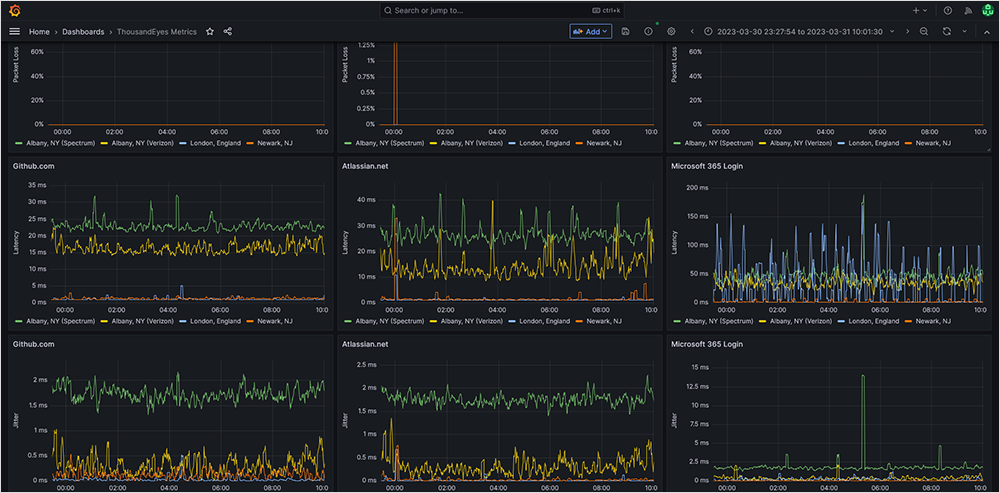Open dashboard insights info icon
This screenshot has width=1000, height=493.
(x=648, y=31)
